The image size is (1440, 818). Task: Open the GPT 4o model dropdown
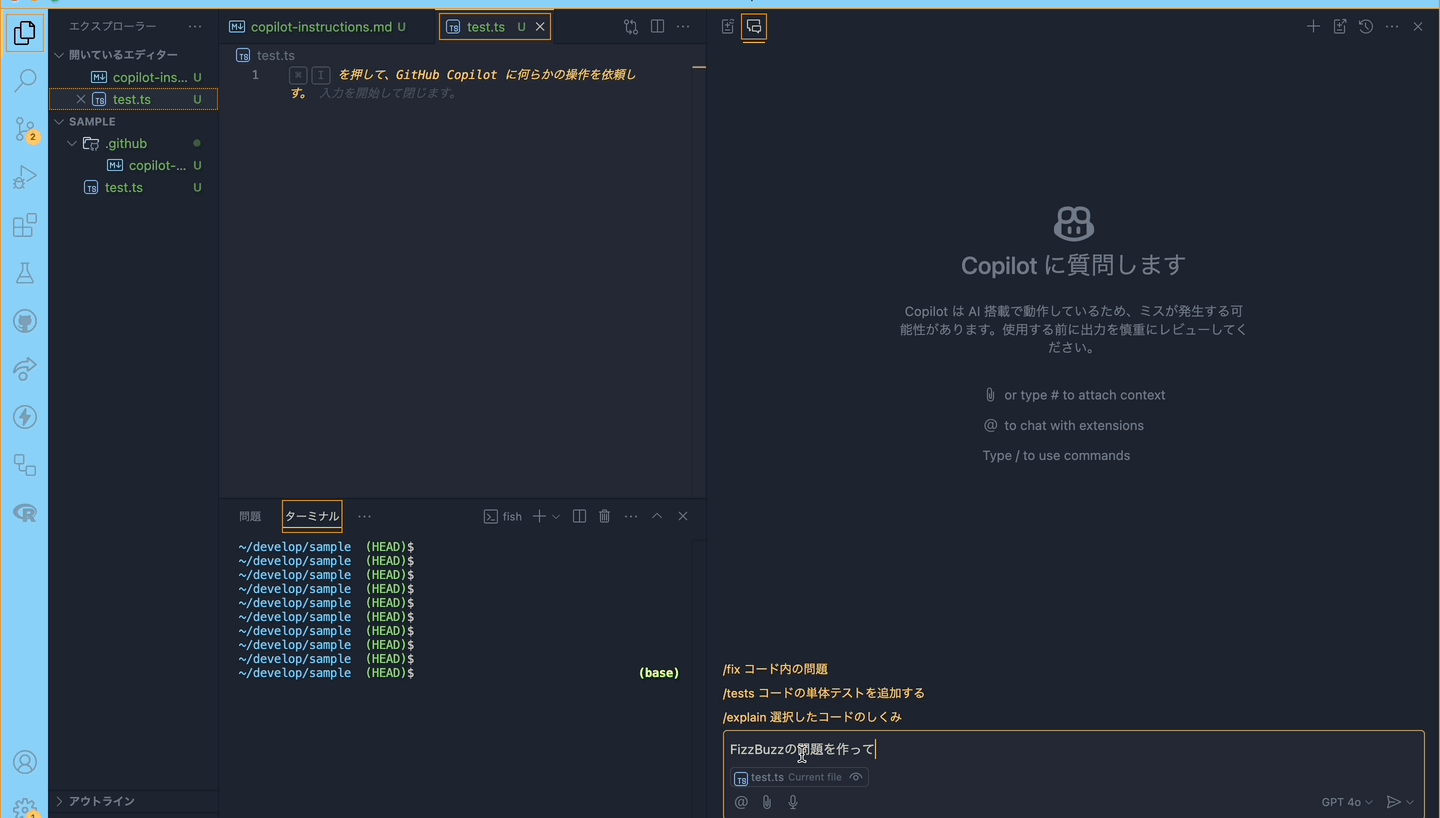click(1346, 801)
